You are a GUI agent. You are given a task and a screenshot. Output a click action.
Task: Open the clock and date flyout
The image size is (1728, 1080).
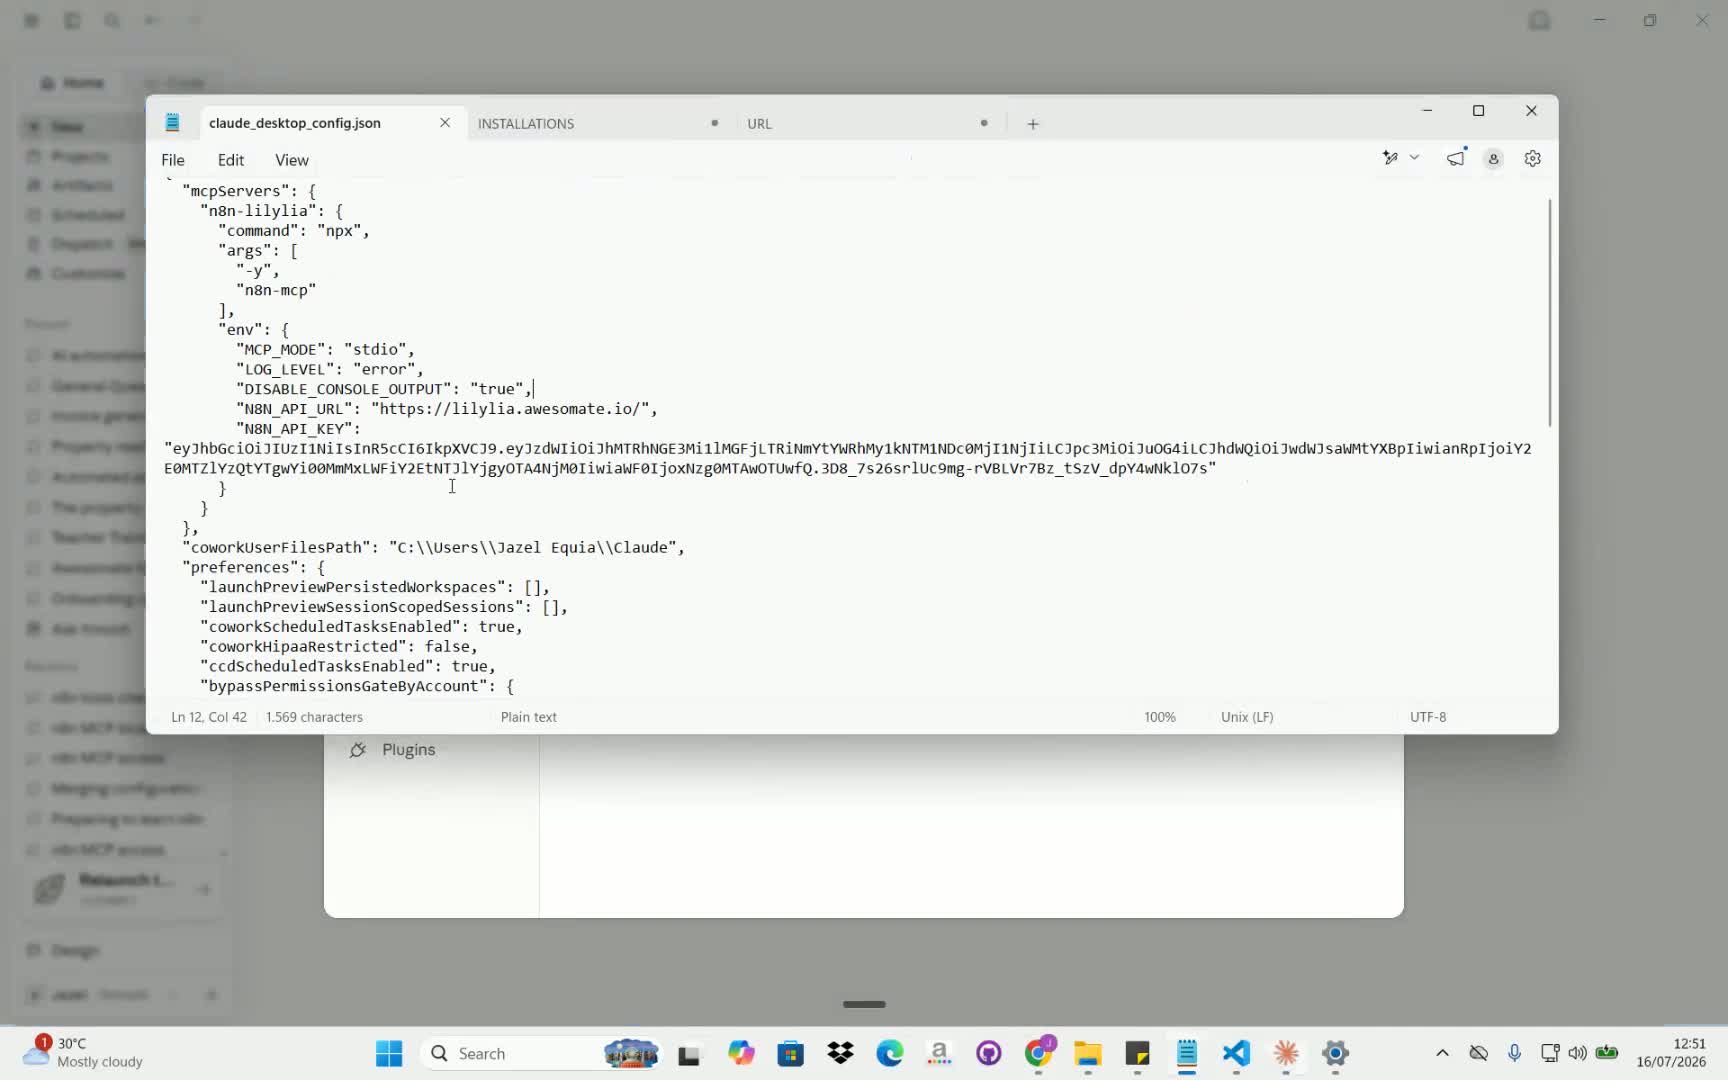tap(1671, 1053)
